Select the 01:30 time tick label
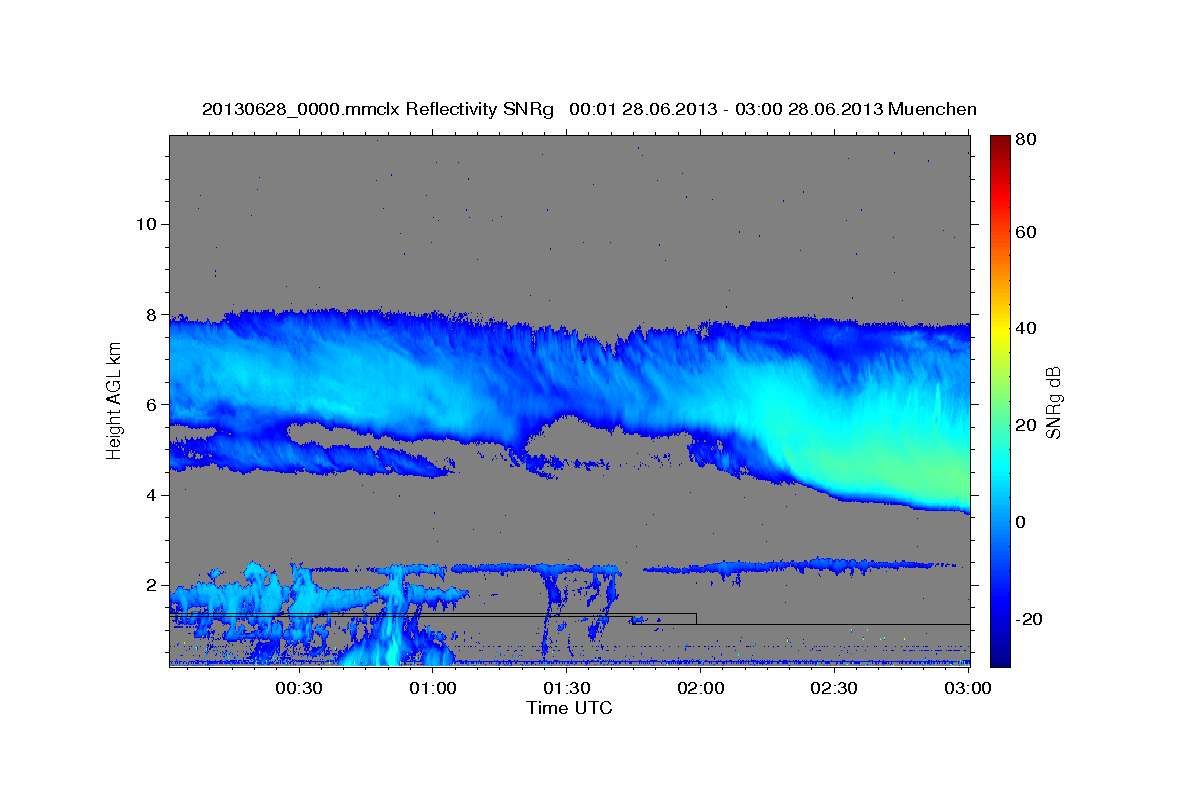 [x=566, y=688]
